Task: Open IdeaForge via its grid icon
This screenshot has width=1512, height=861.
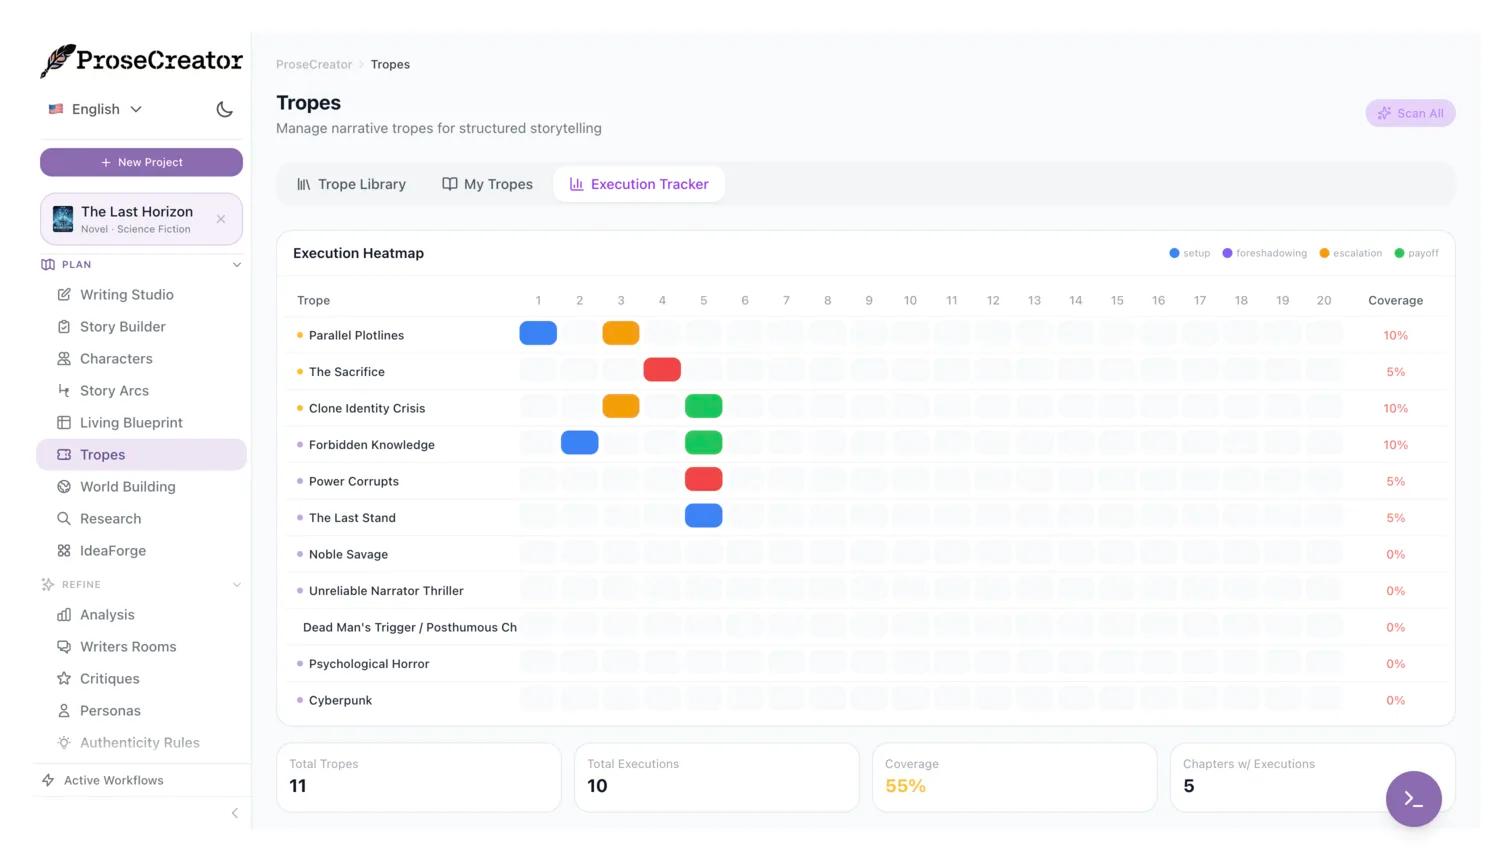Action: pyautogui.click(x=64, y=551)
